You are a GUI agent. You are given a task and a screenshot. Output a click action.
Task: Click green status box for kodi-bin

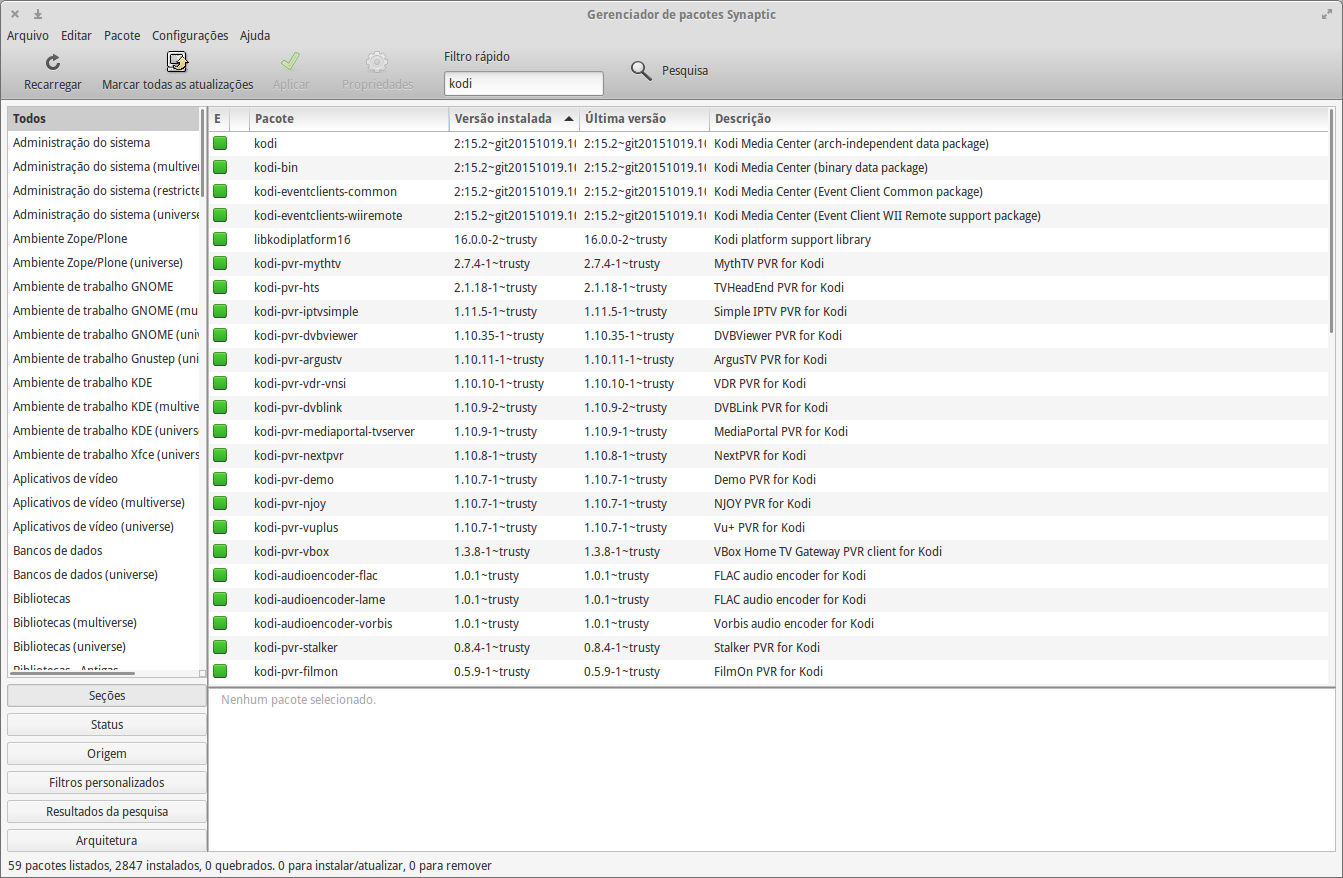click(220, 168)
